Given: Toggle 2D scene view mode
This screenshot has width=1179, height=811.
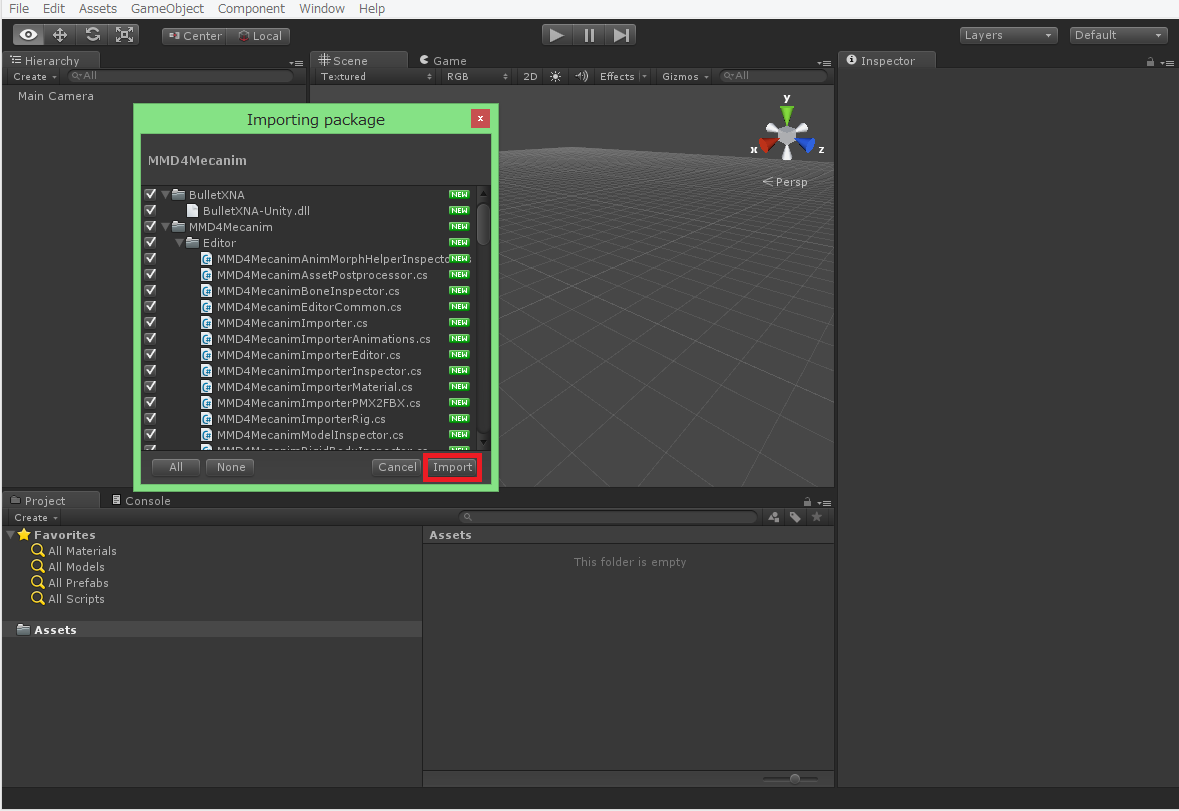Looking at the screenshot, I should 530,77.
